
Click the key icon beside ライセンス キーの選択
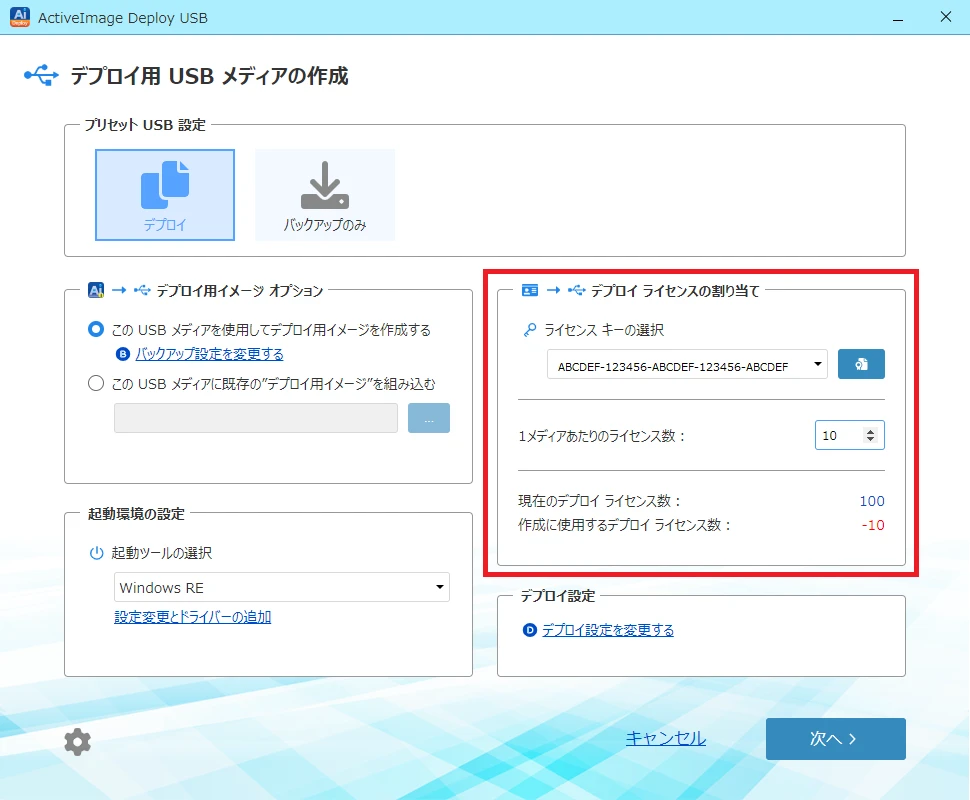[530, 330]
